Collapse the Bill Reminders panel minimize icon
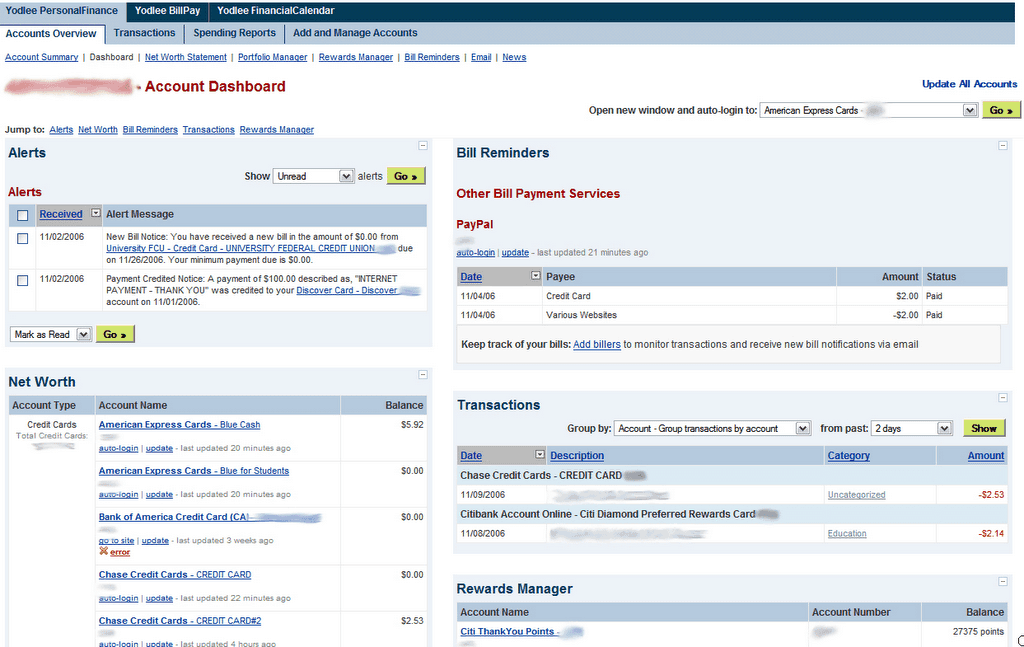 pyautogui.click(x=1002, y=146)
